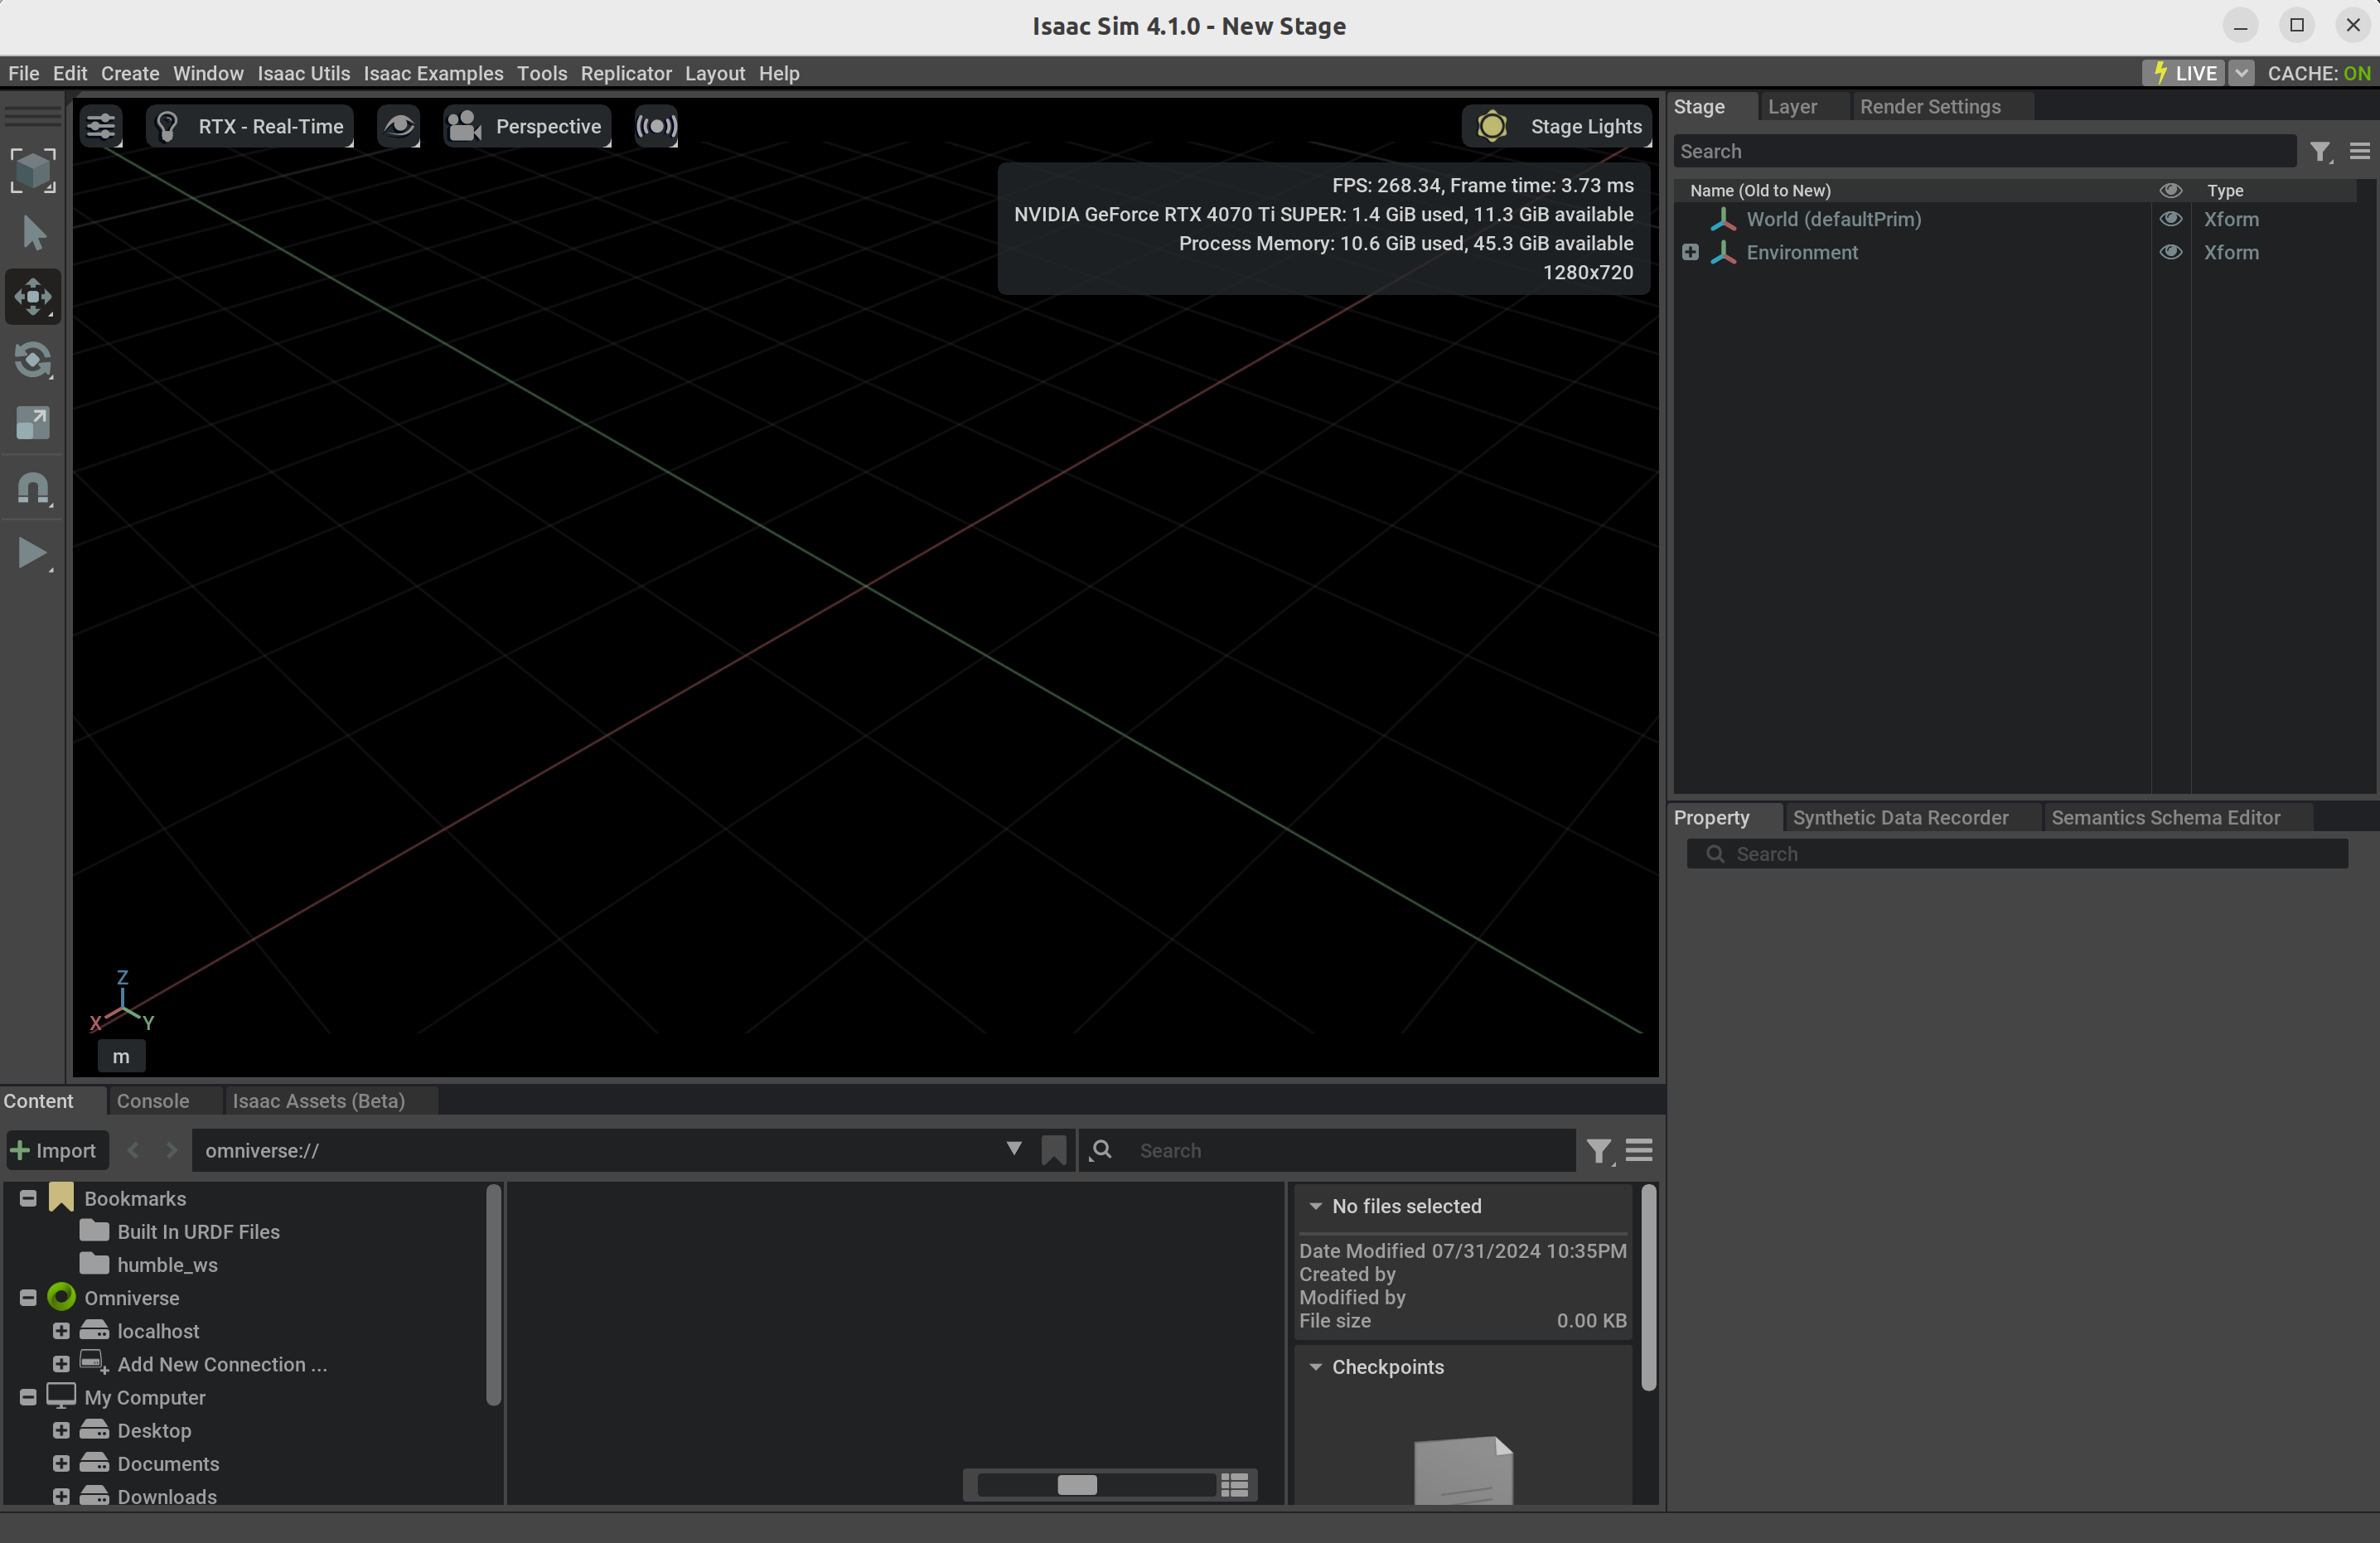
Task: Toggle the Snap magnet icon
Action: click(x=33, y=489)
